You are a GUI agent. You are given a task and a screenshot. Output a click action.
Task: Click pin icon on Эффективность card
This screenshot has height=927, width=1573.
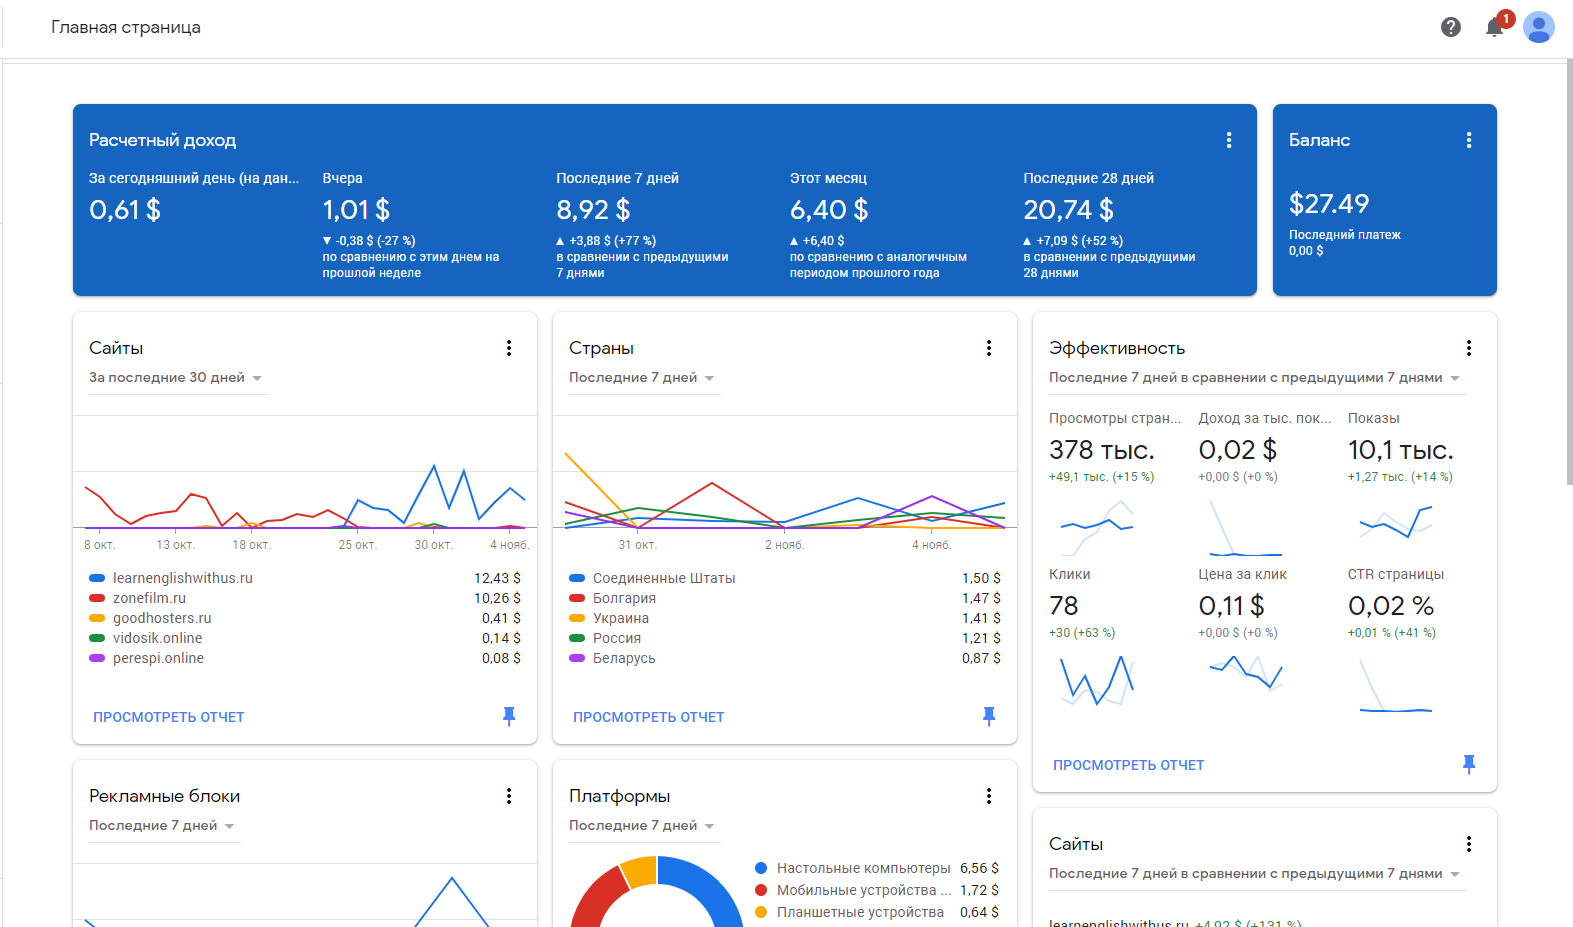1468,764
